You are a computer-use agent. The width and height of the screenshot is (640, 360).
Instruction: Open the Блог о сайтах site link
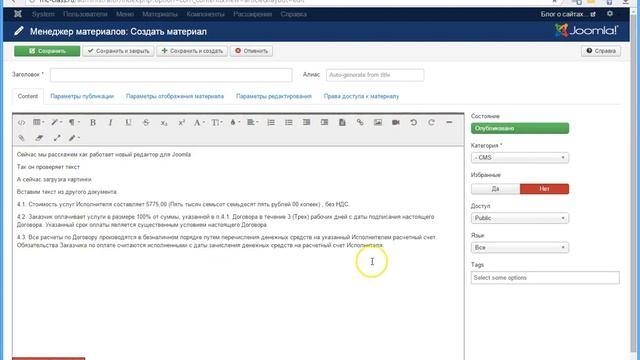[x=568, y=14]
